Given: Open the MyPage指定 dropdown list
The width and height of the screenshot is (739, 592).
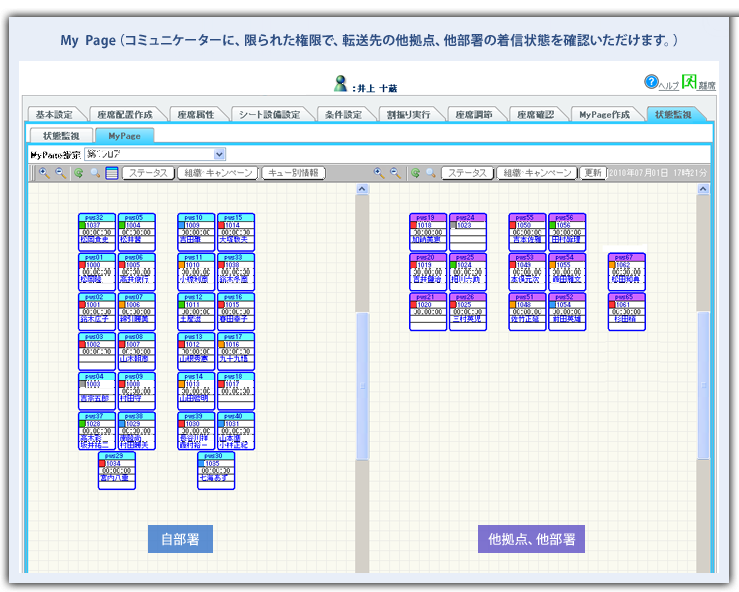Looking at the screenshot, I should tap(219, 154).
